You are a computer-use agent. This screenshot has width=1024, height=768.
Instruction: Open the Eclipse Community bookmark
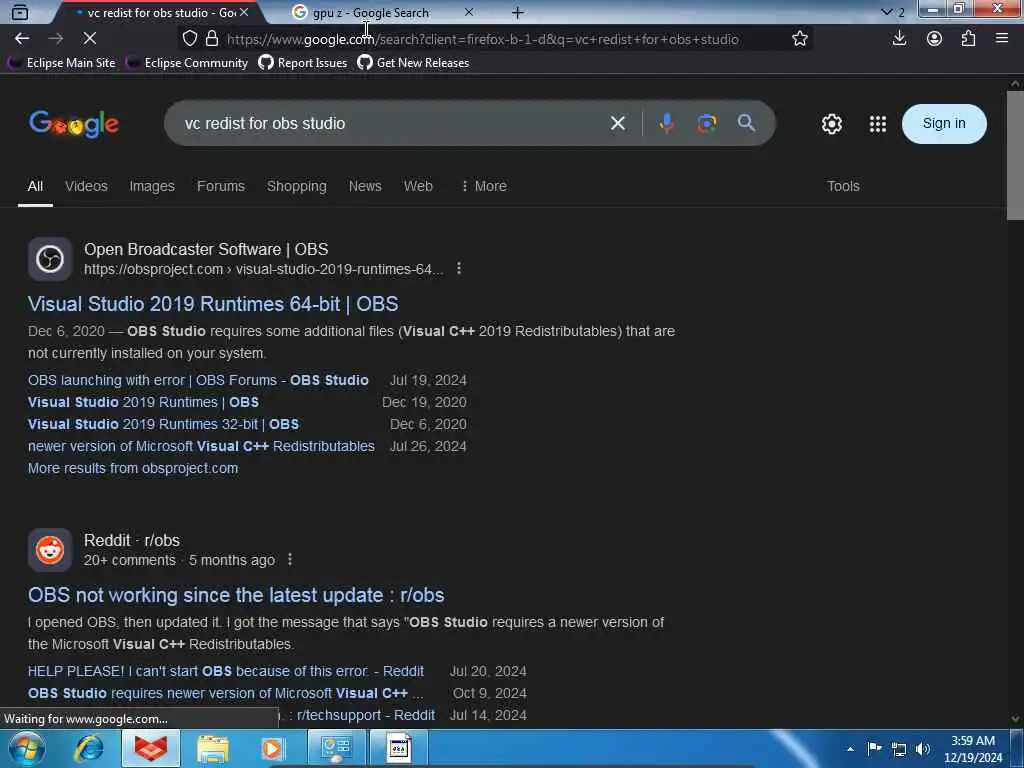pyautogui.click(x=187, y=63)
